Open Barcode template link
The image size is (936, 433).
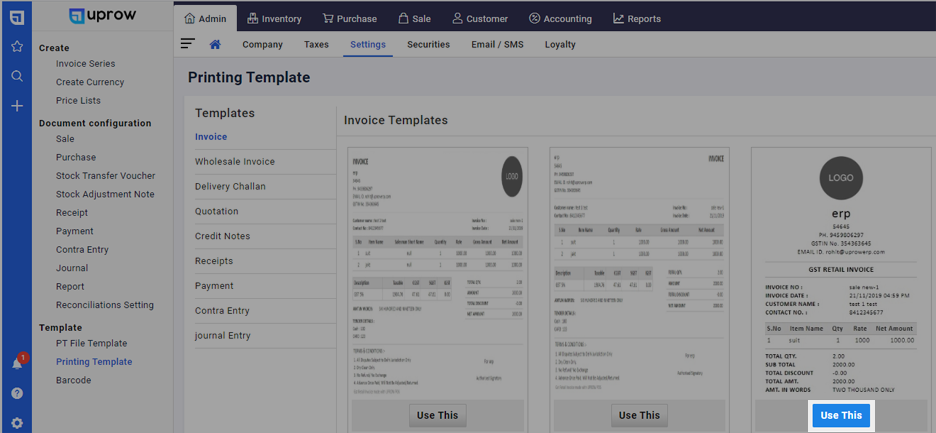tap(73, 380)
